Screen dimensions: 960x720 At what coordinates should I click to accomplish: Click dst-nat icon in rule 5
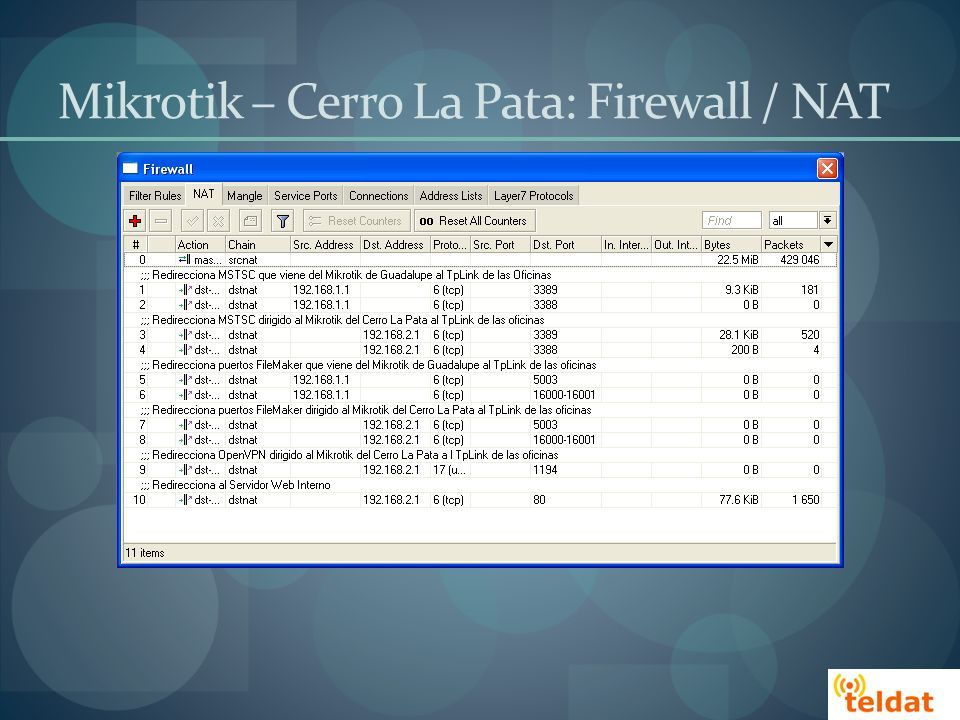pyautogui.click(x=185, y=380)
